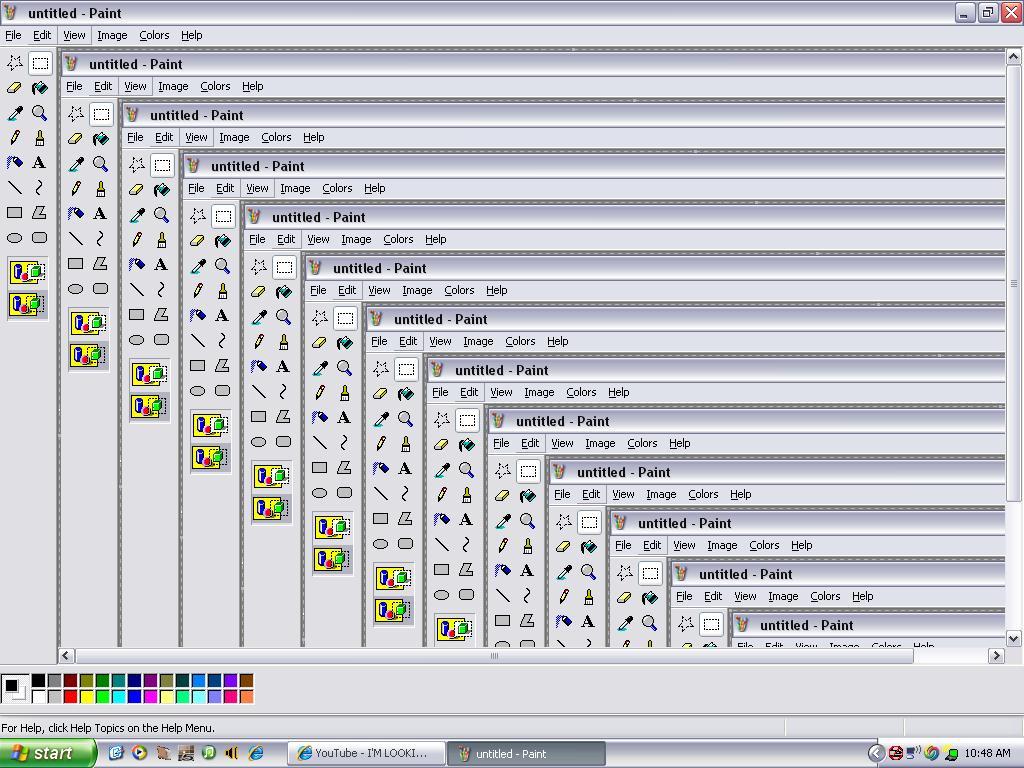Select the Ellipse tool in the leftmost toolbox

[x=15, y=238]
